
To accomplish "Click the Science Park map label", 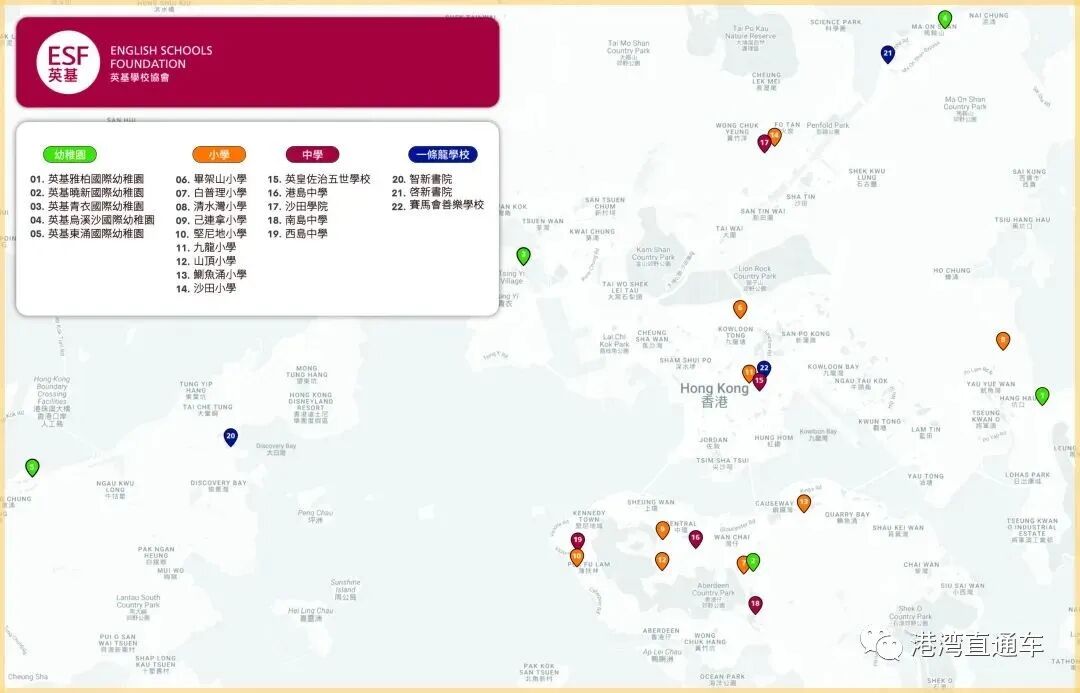I will coord(835,25).
